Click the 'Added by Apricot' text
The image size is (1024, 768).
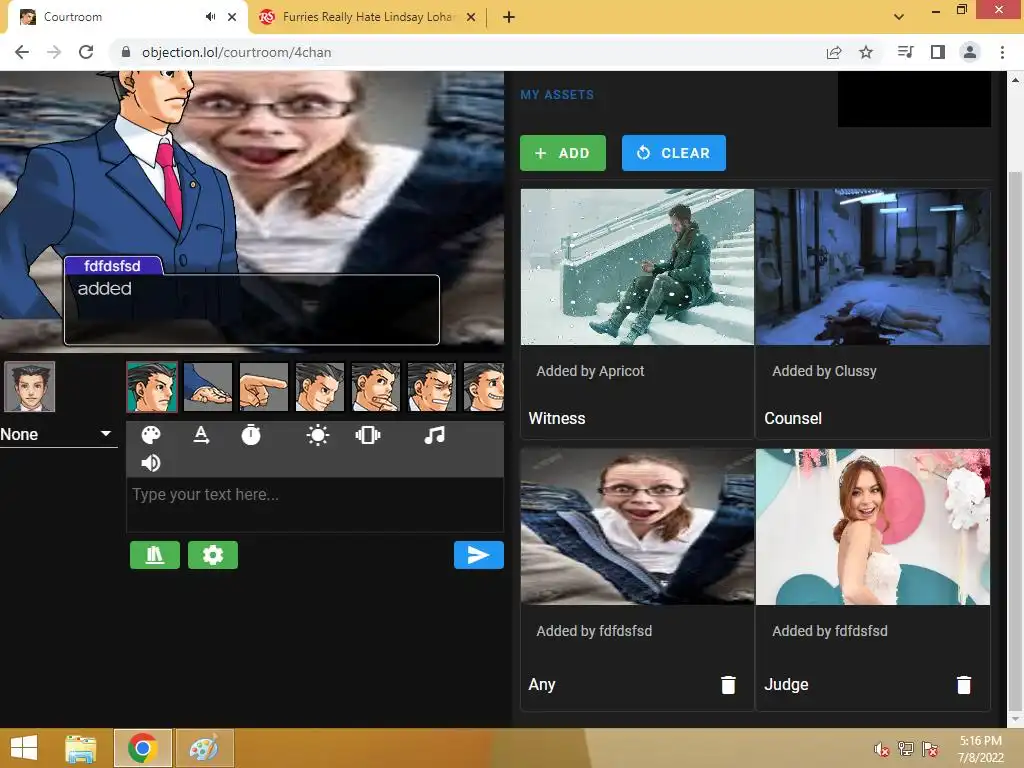[590, 371]
